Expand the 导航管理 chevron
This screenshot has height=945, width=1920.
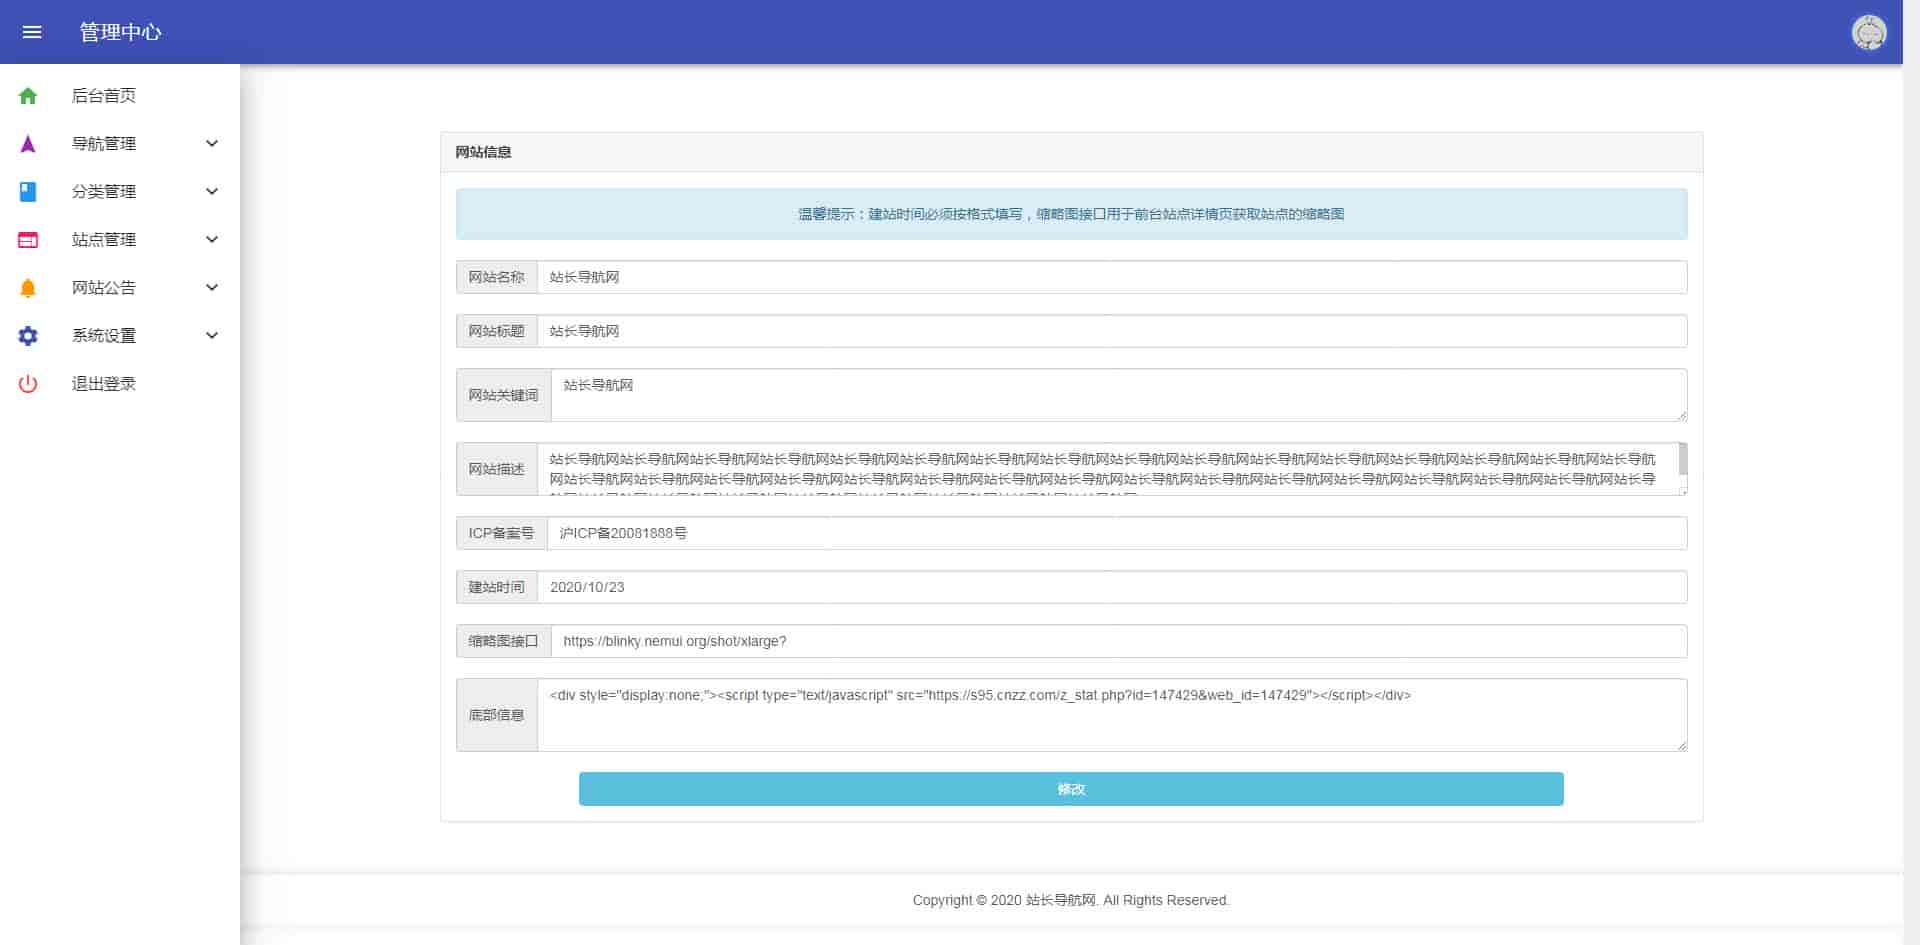coord(212,144)
